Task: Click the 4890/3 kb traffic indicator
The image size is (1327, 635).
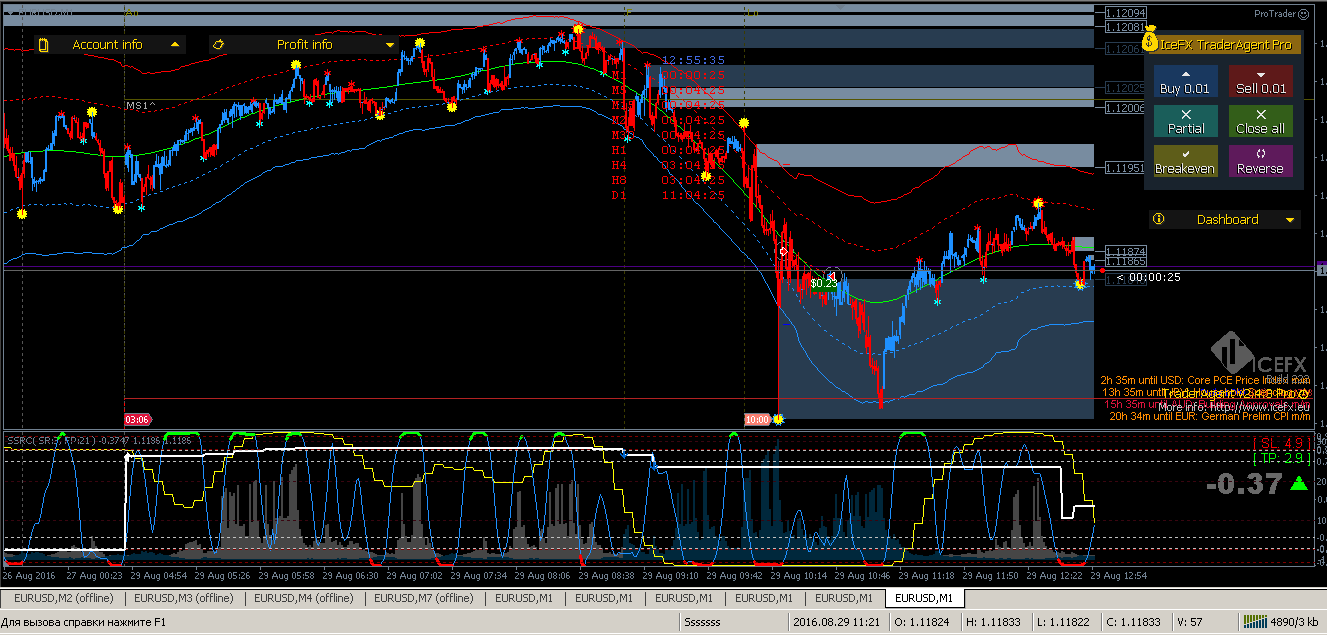Action: coord(1292,621)
